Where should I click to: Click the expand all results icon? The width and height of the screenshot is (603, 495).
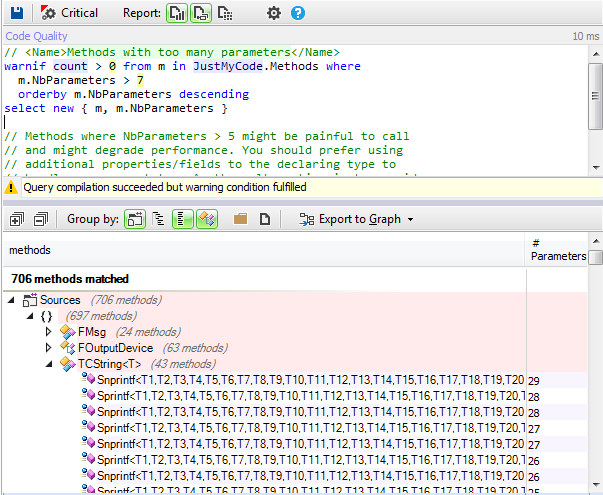pos(17,219)
